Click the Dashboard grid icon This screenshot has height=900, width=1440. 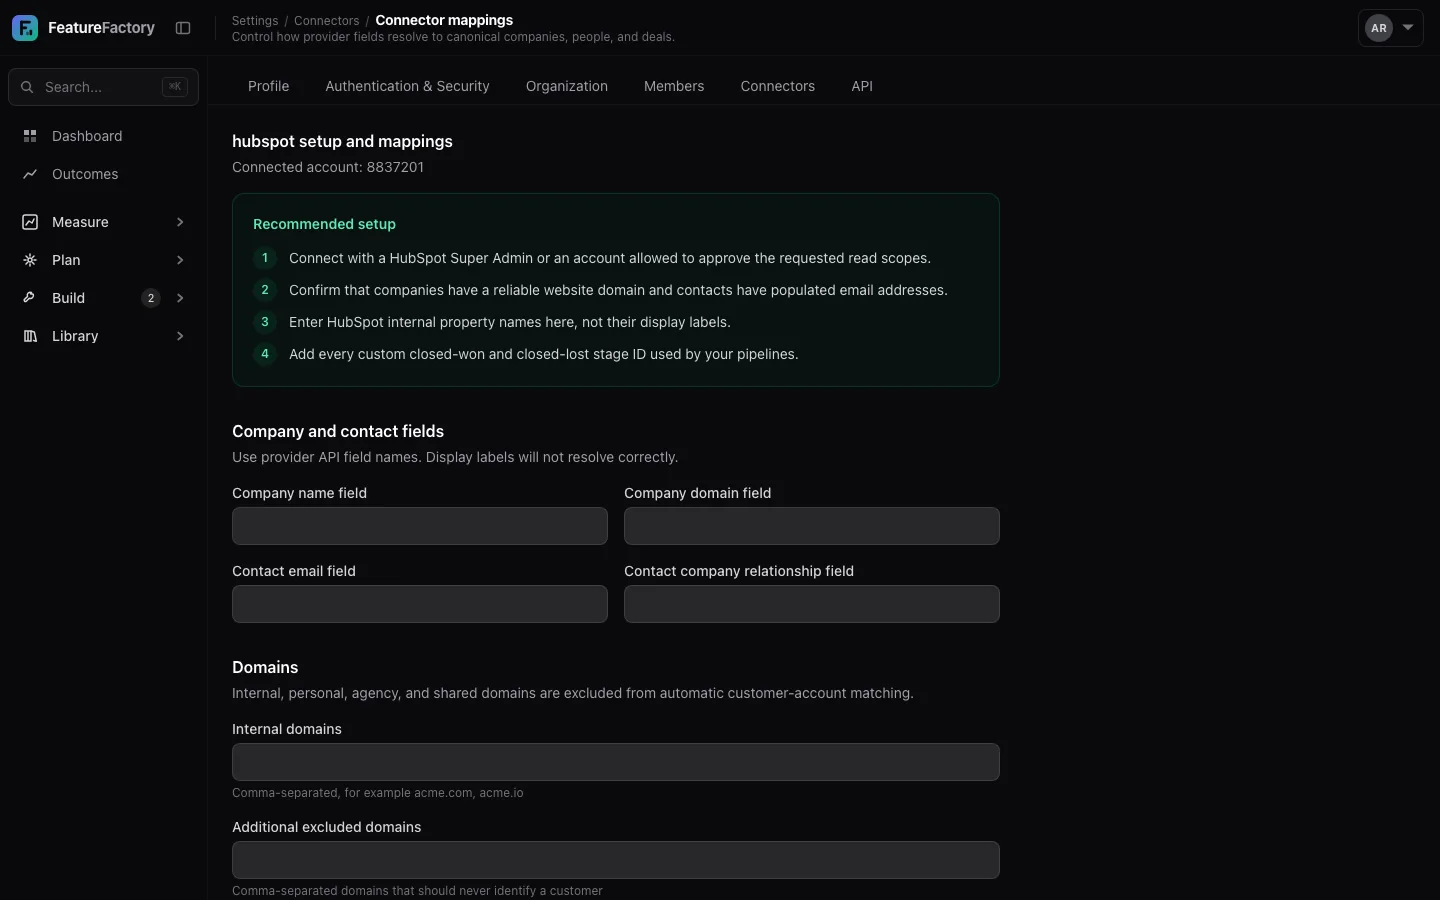pyautogui.click(x=30, y=136)
